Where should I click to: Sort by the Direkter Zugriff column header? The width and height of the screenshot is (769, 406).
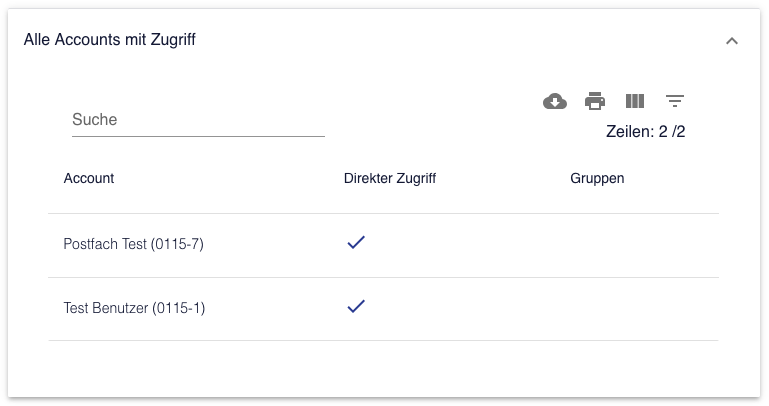[x=390, y=178]
